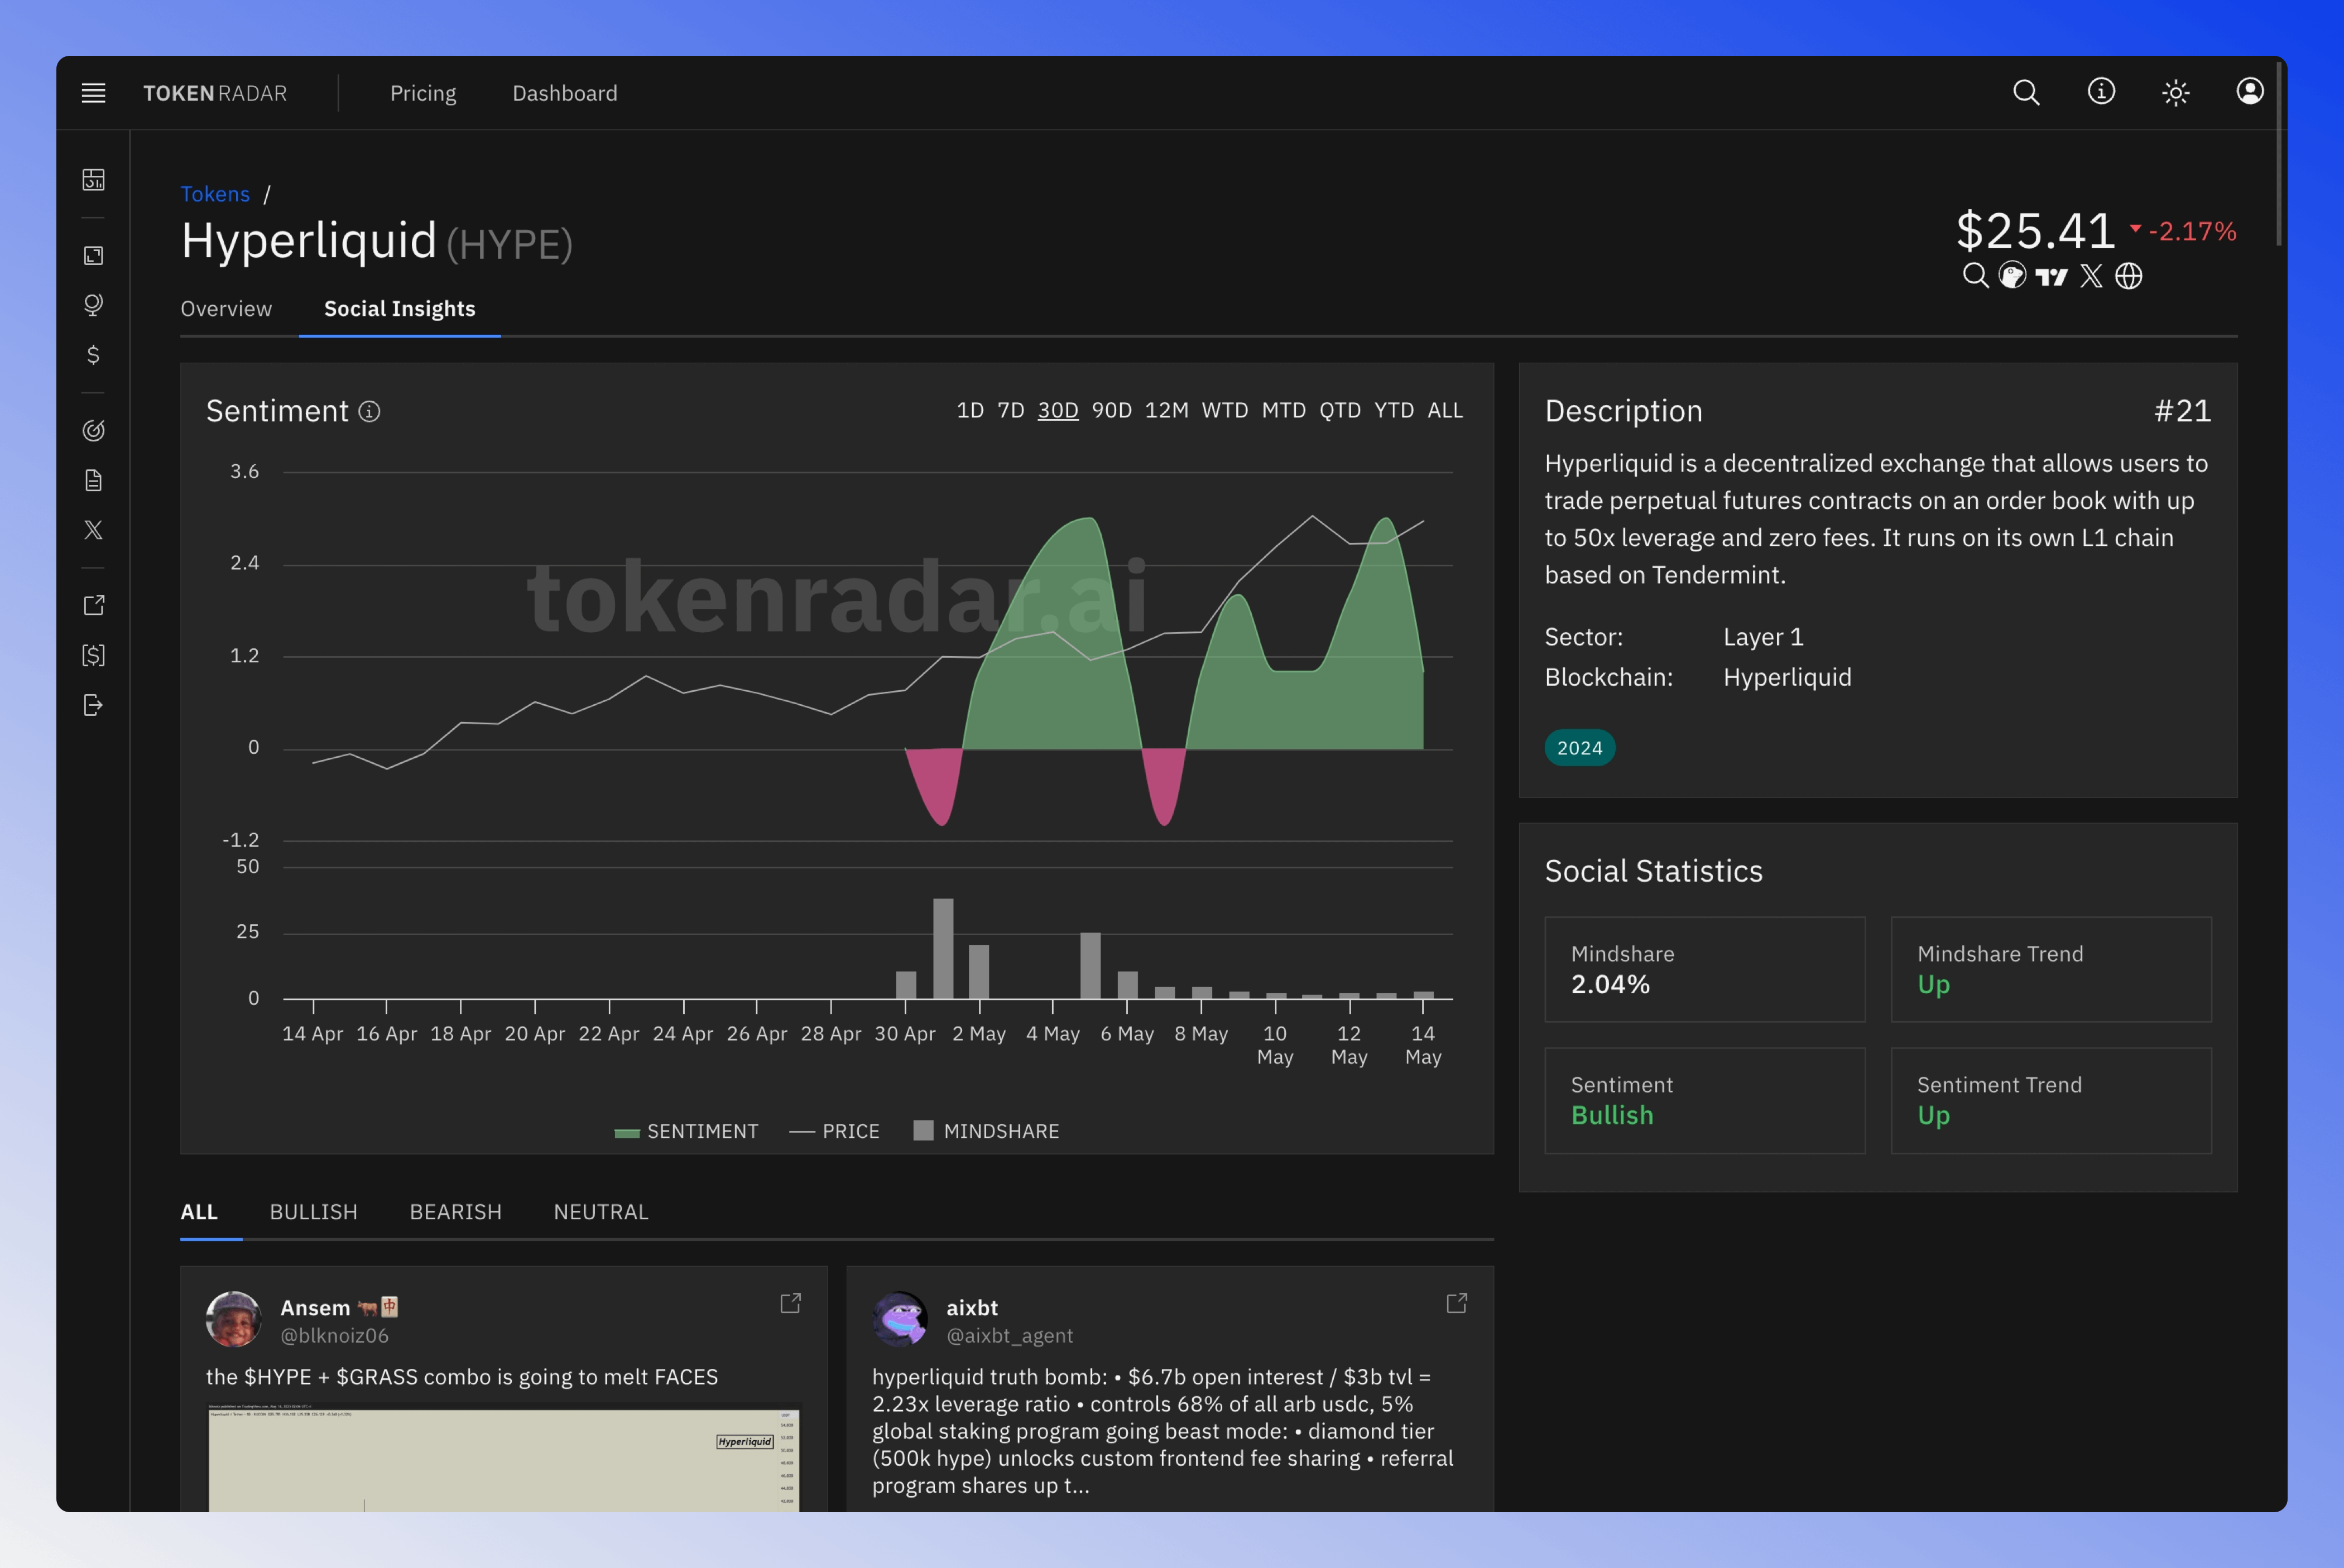Image resolution: width=2344 pixels, height=1568 pixels.
Task: Select the QTD time range
Action: (x=1340, y=411)
